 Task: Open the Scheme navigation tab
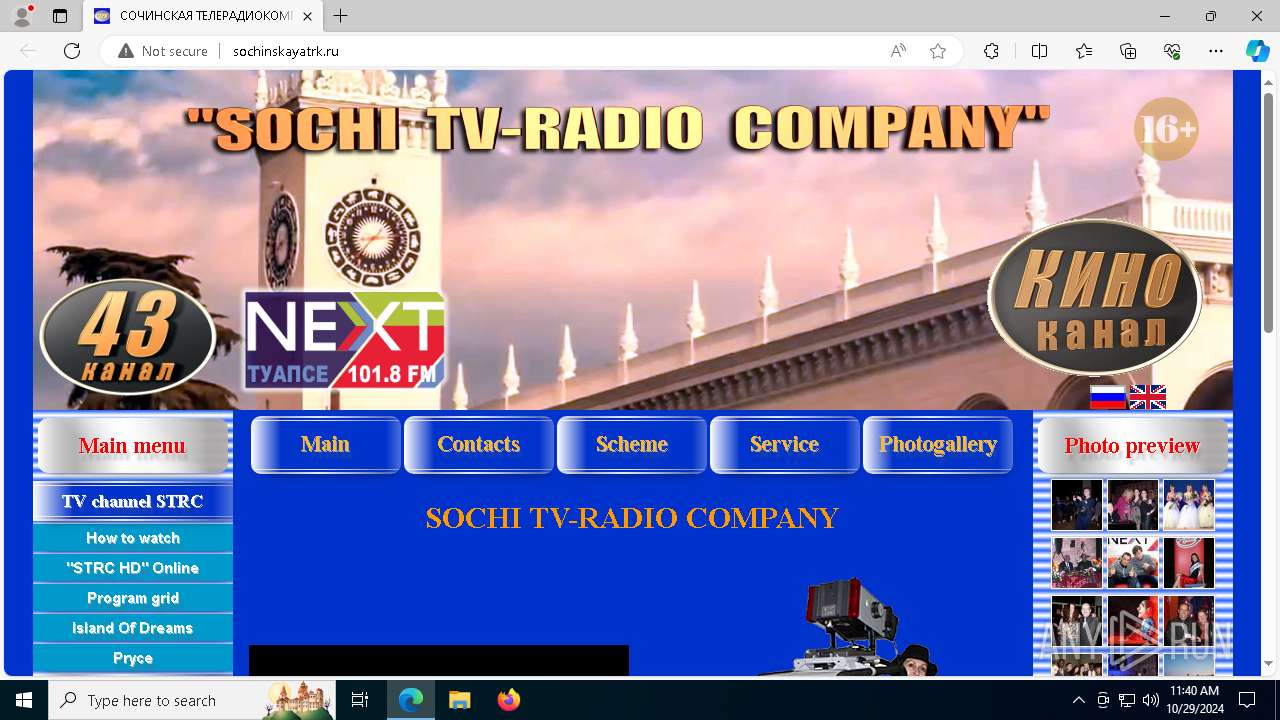click(632, 444)
